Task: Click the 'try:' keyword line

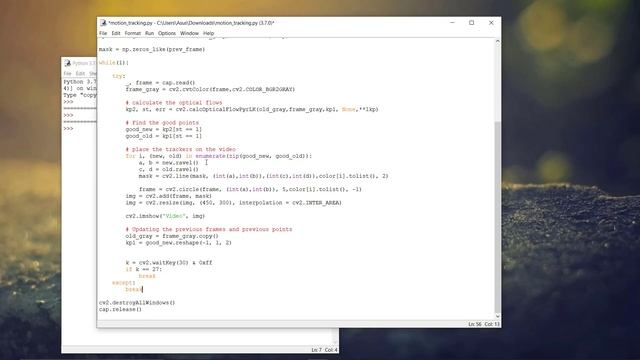Action: click(119, 76)
